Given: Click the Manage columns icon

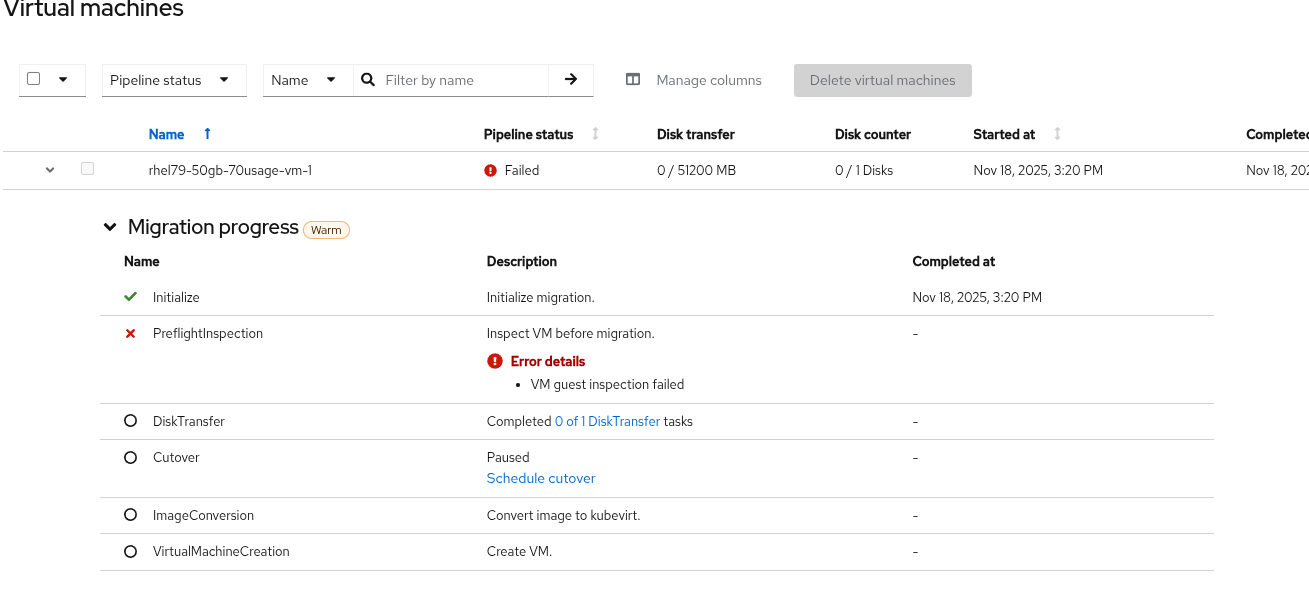Looking at the screenshot, I should (x=633, y=80).
